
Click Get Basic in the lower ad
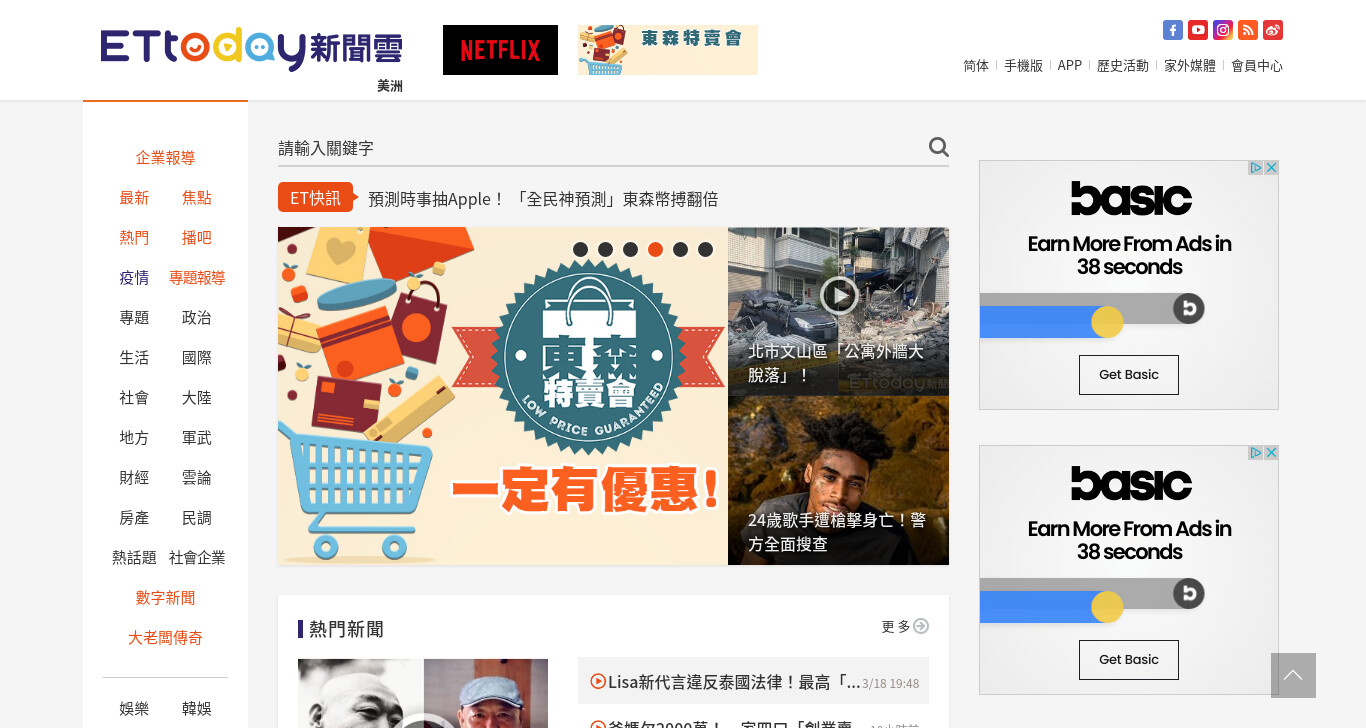click(1128, 660)
